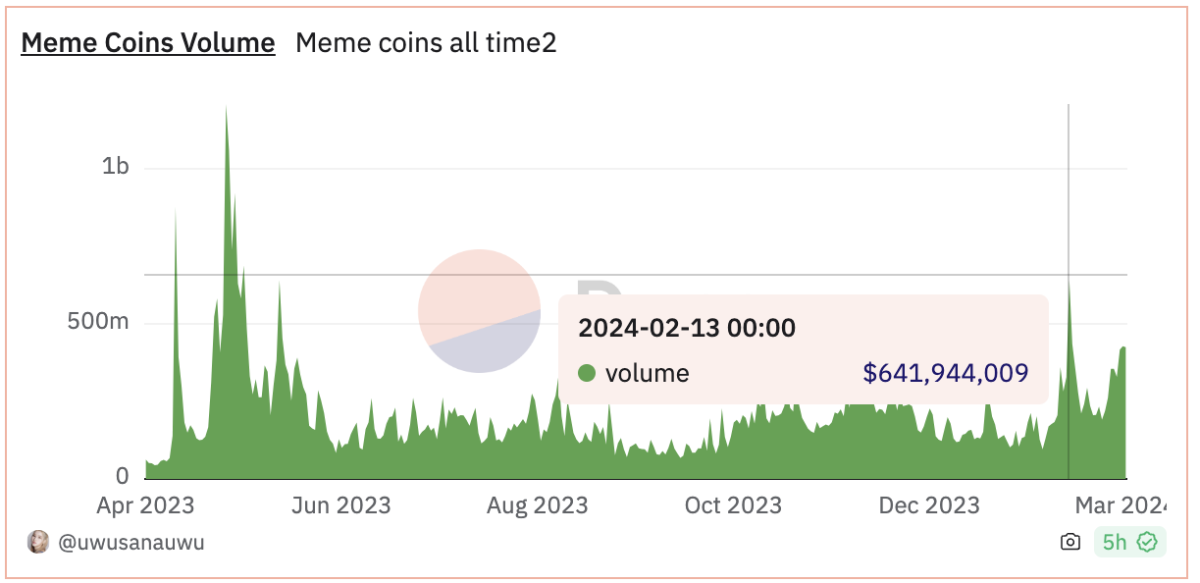Click the camera icon to export the chart
This screenshot has width=1200, height=583.
pyautogui.click(x=1070, y=541)
